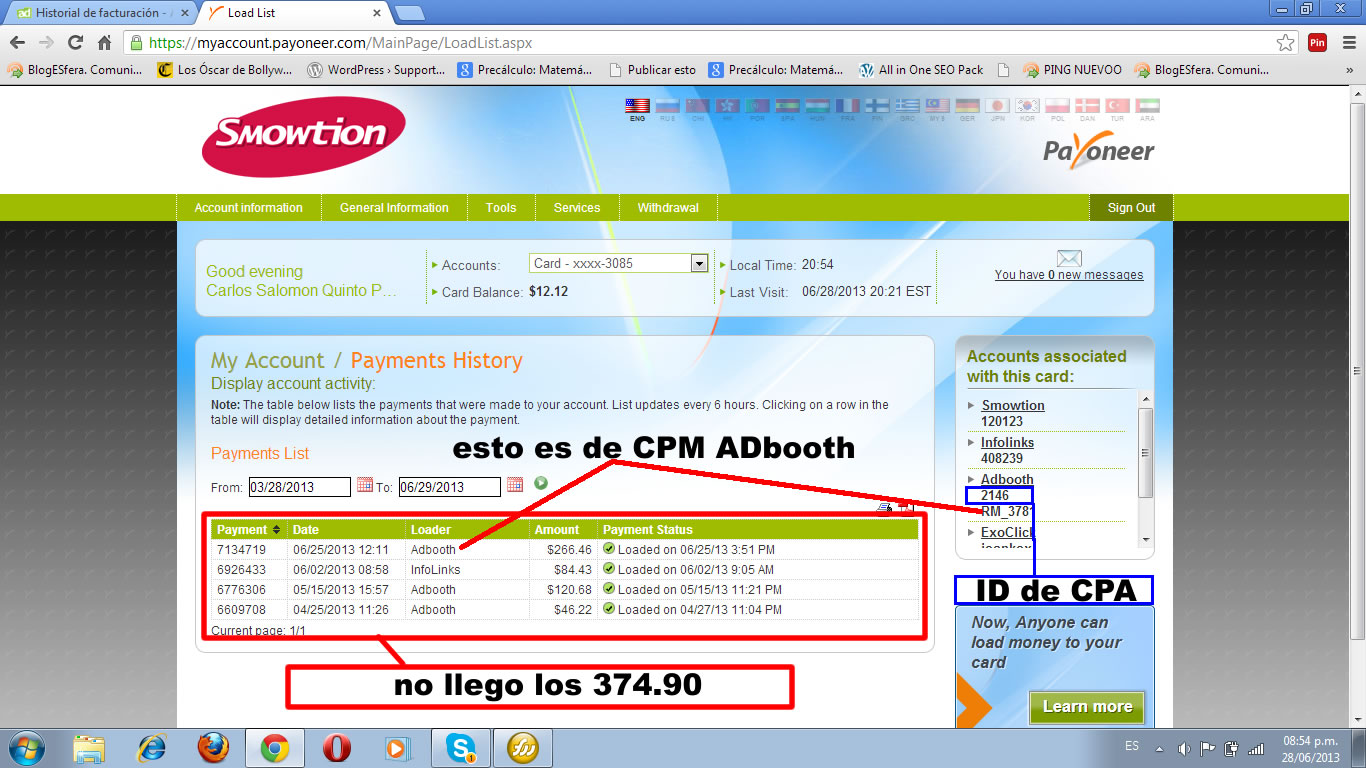Open the Services menu
The height and width of the screenshot is (768, 1366).
pos(577,208)
